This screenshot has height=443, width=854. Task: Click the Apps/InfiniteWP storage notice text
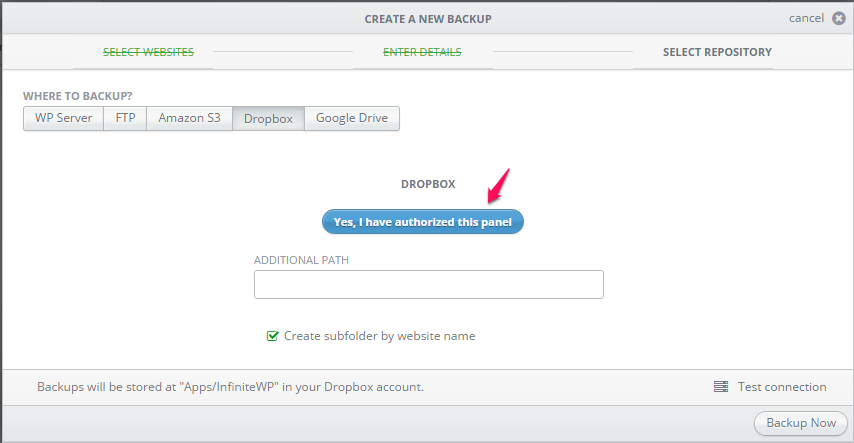pyautogui.click(x=230, y=387)
